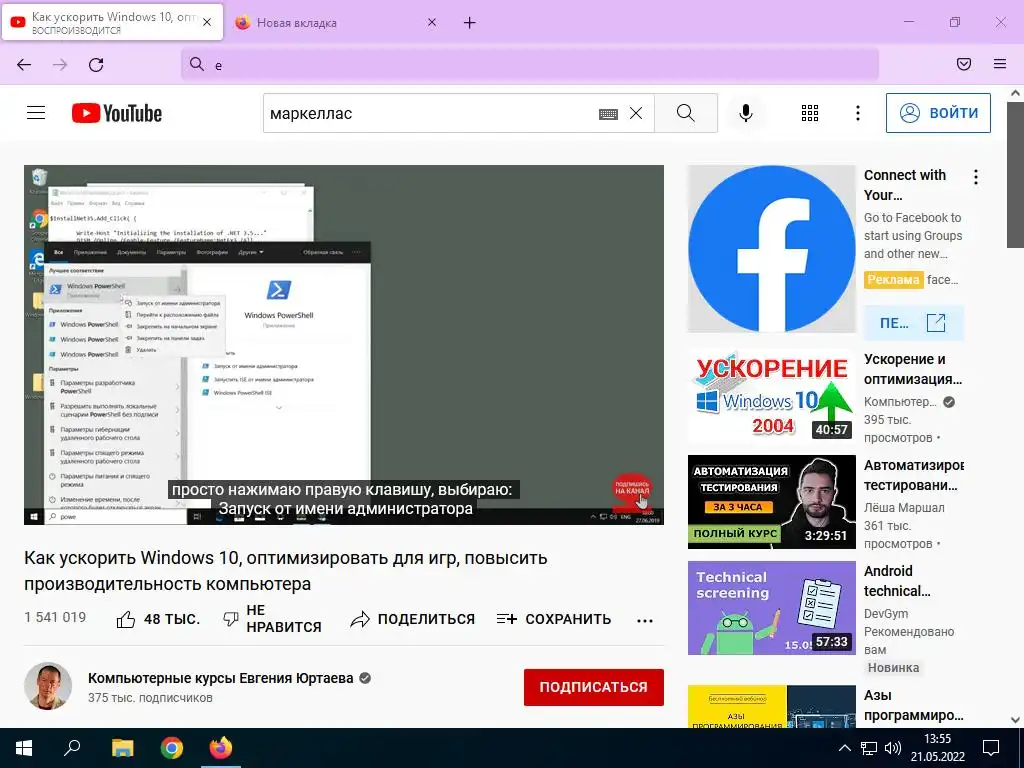
Task: Click the ad's ПЕ… external link button
Action: coord(914,323)
